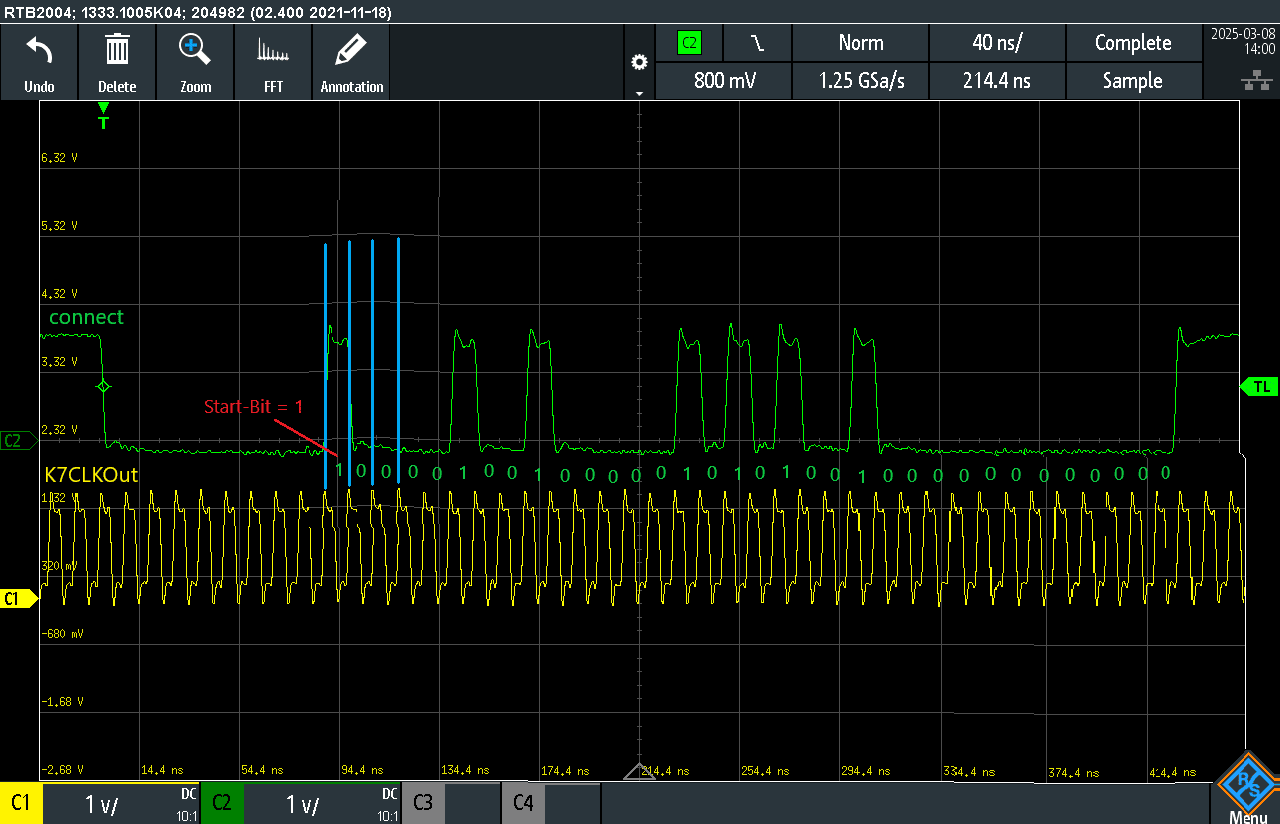Click the K7CLKOut waveform label
This screenshot has width=1280, height=824.
(92, 474)
